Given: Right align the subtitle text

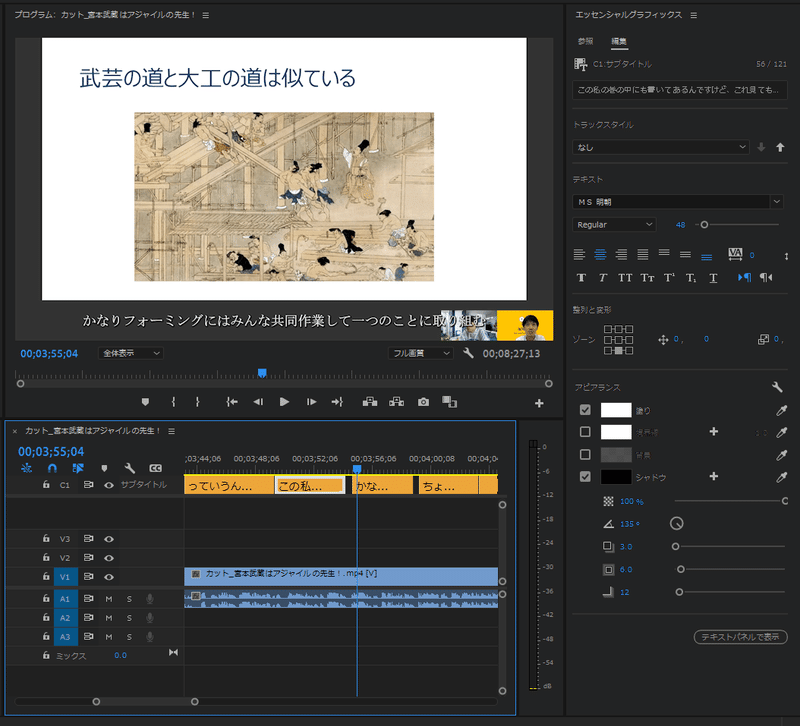Looking at the screenshot, I should [x=621, y=254].
